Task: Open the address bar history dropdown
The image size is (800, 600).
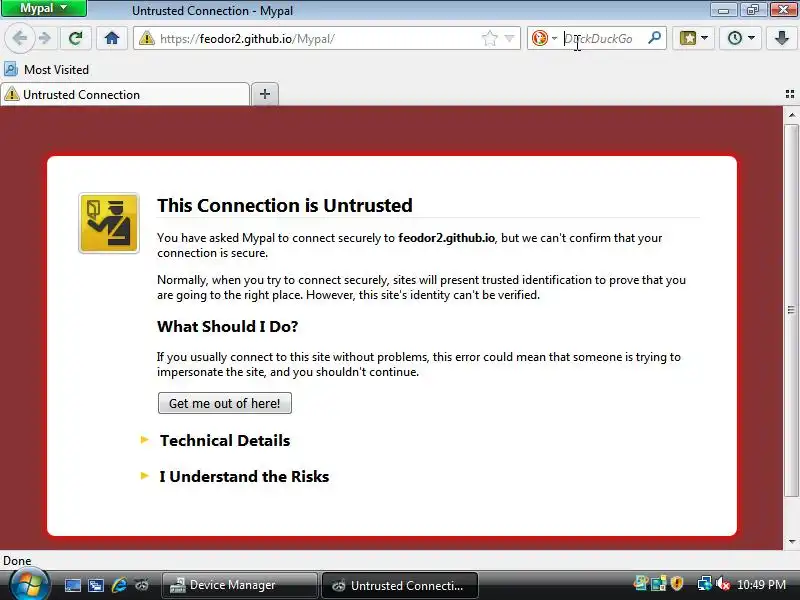Action: pos(509,38)
